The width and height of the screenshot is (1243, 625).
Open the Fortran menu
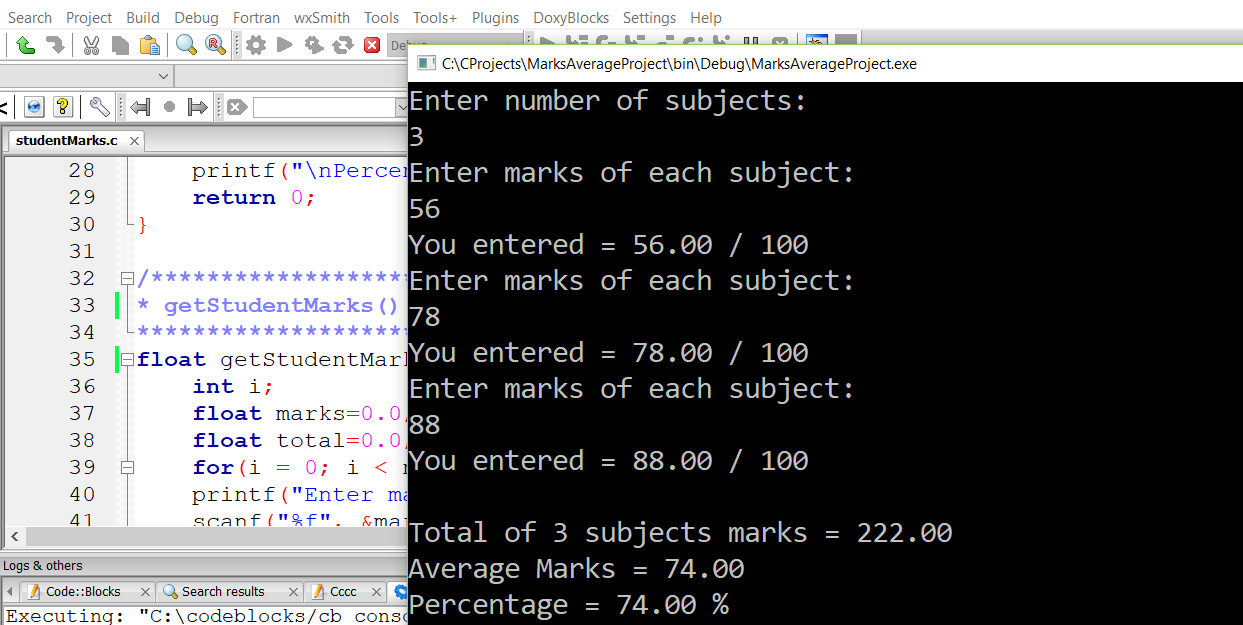tap(256, 17)
